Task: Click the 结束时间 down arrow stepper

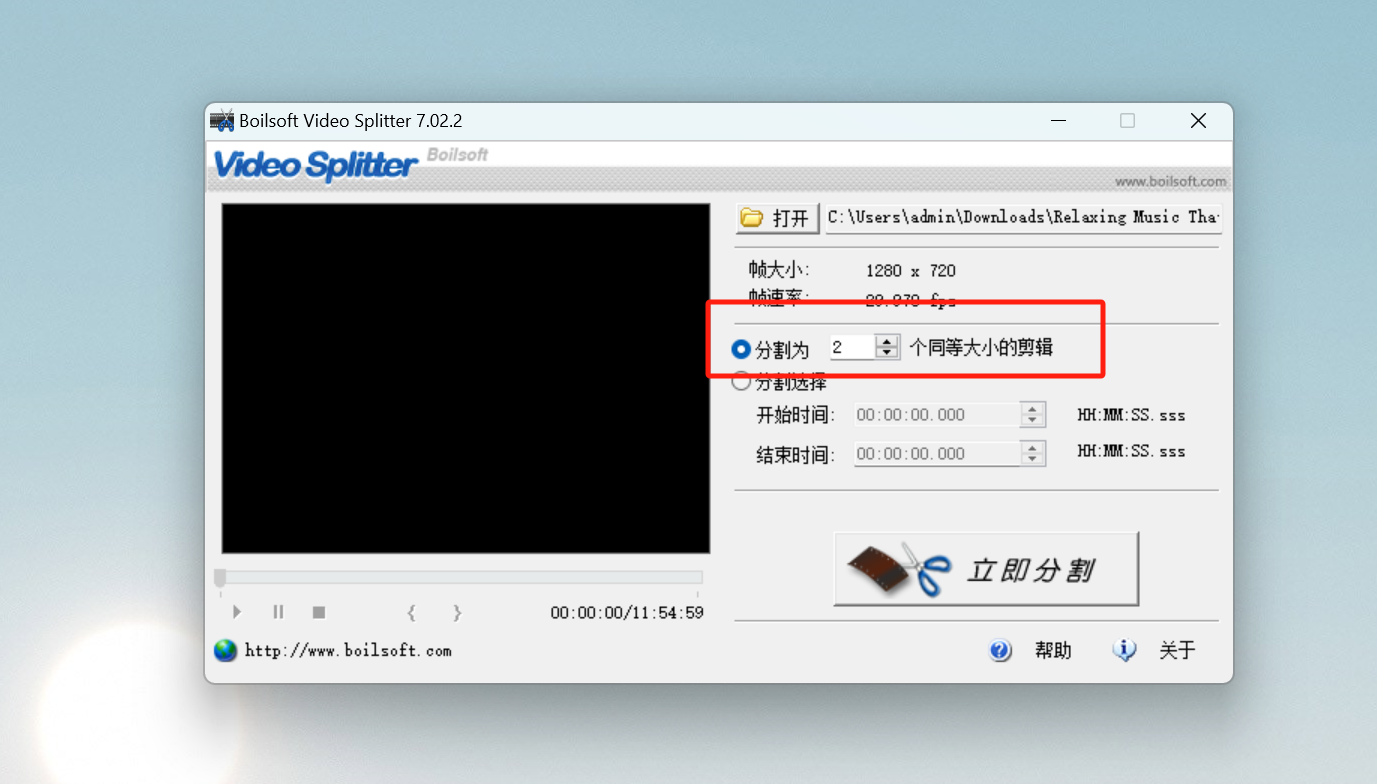Action: pos(1033,459)
